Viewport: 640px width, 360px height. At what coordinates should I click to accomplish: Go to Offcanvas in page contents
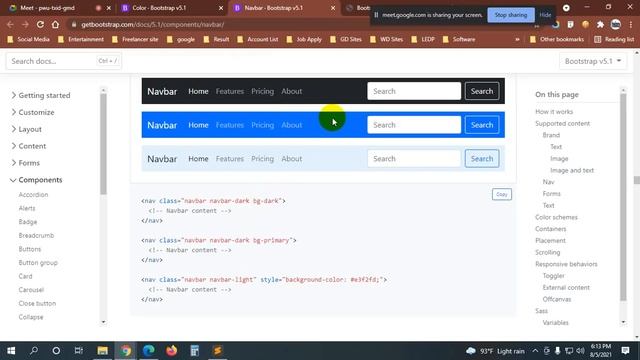pos(557,299)
